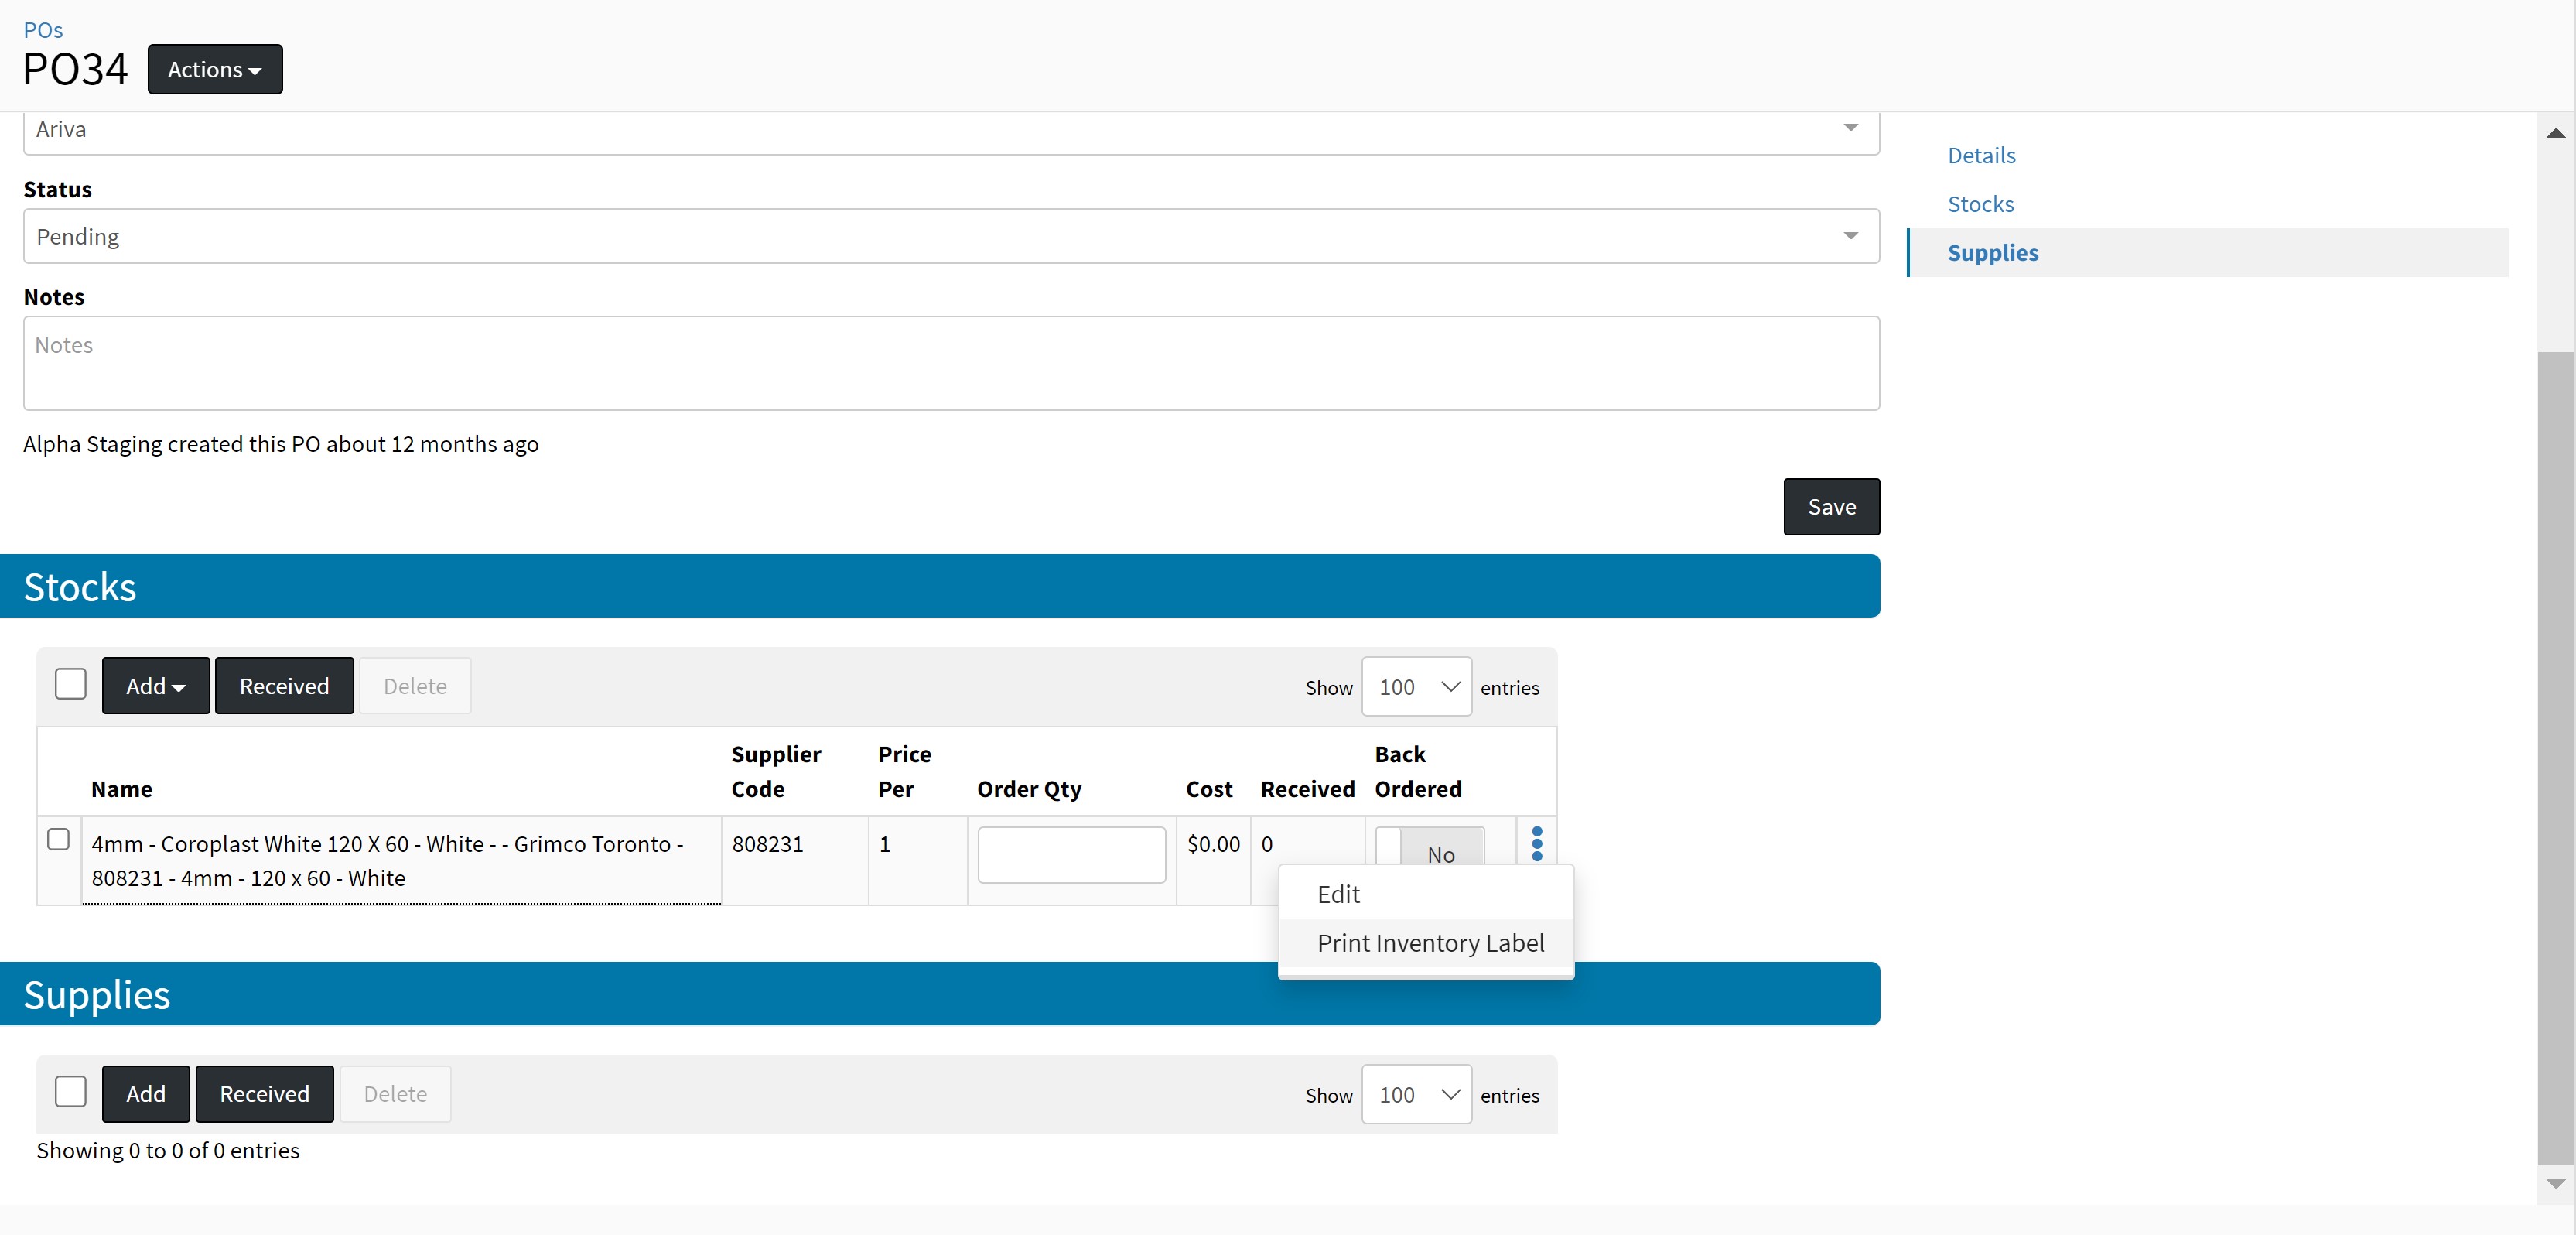Click the POs breadcrumb link
2576x1235 pixels.
click(x=43, y=30)
